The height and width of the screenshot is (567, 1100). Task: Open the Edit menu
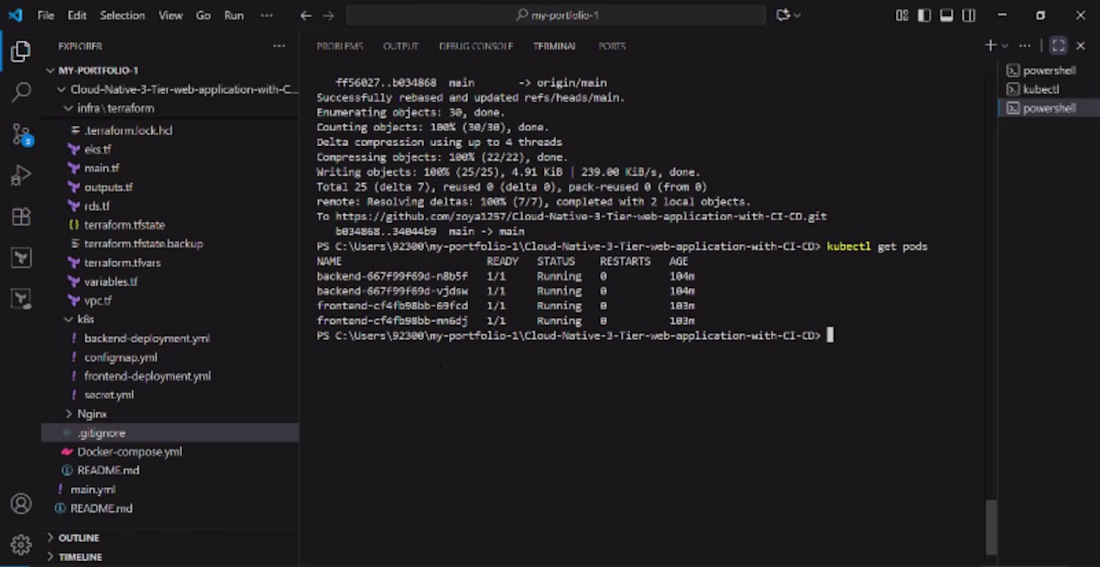point(77,15)
